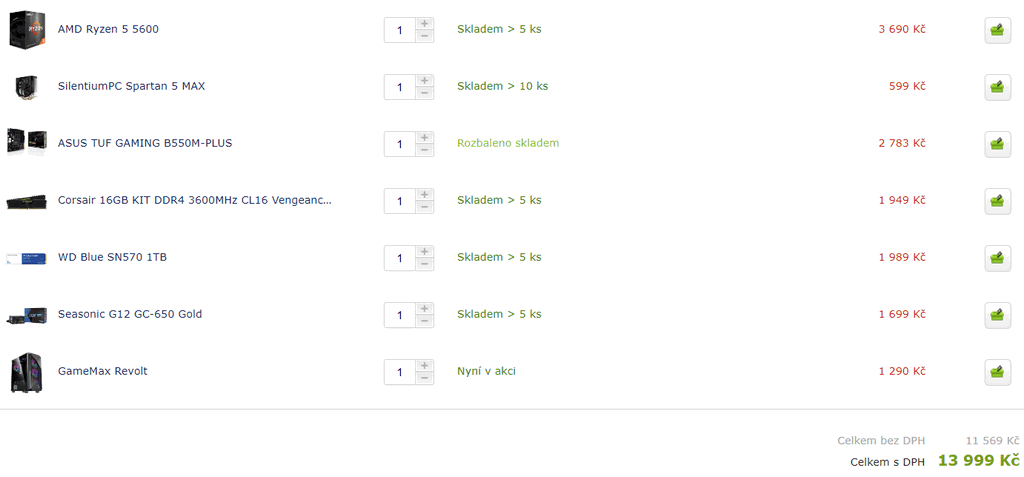View the GameMax Revolt case thumbnail
This screenshot has height=477, width=1024.
tap(27, 372)
